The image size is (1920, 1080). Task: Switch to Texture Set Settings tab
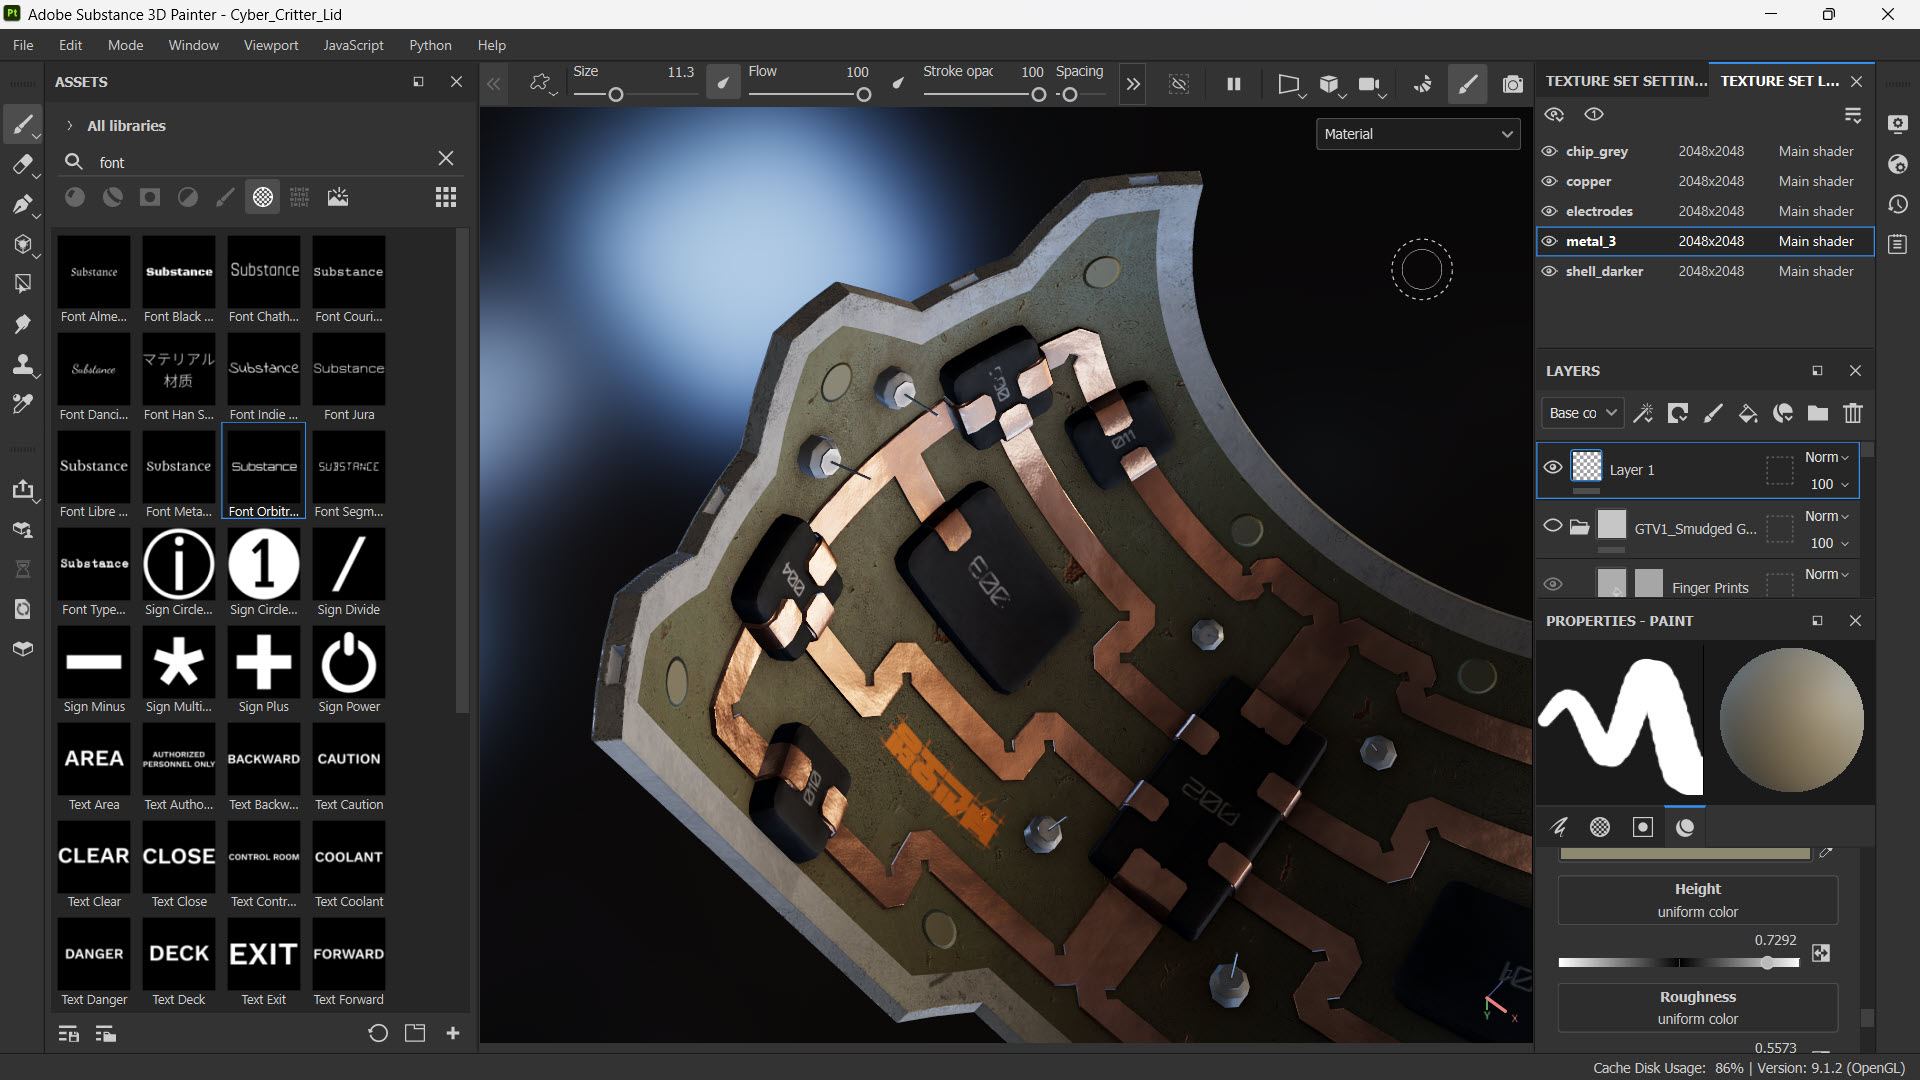coord(1626,81)
